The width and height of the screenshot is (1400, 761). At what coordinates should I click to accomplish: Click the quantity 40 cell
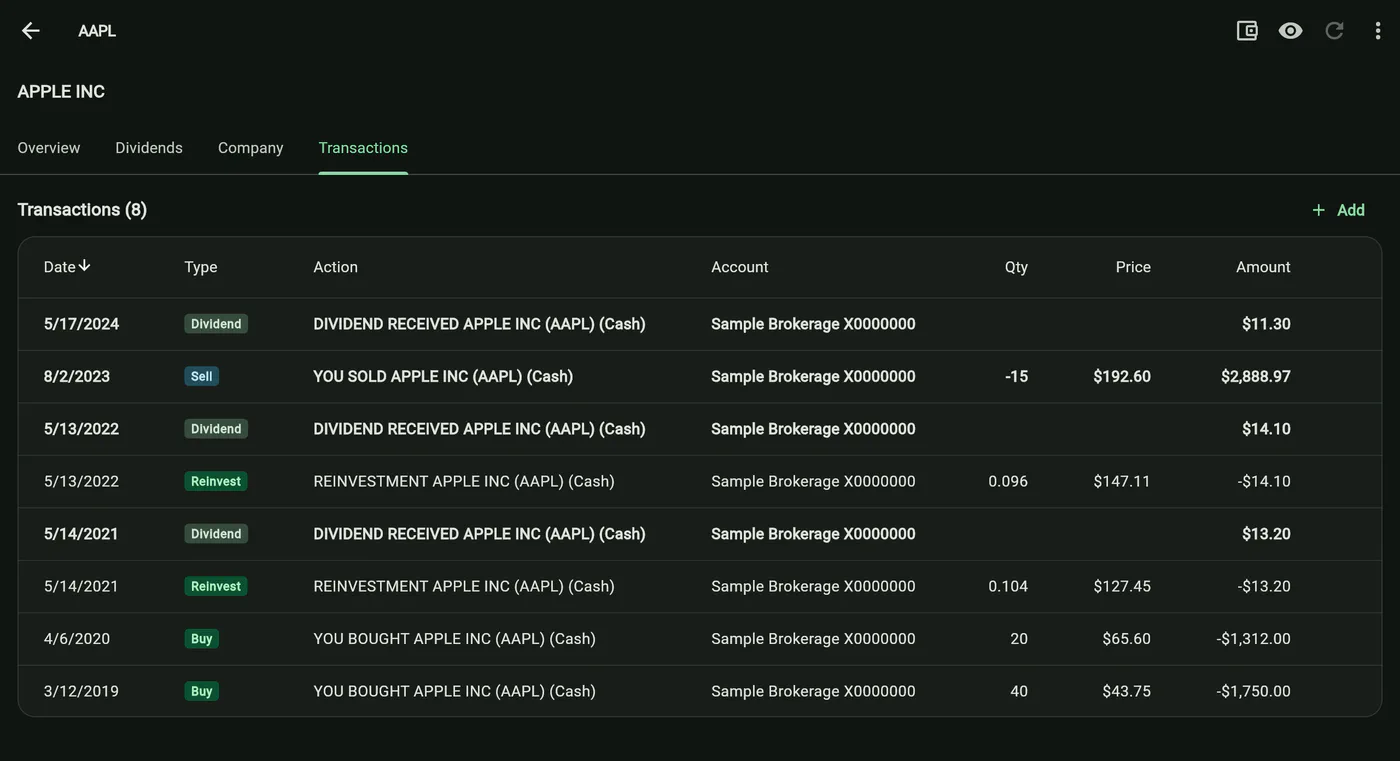coord(1019,692)
